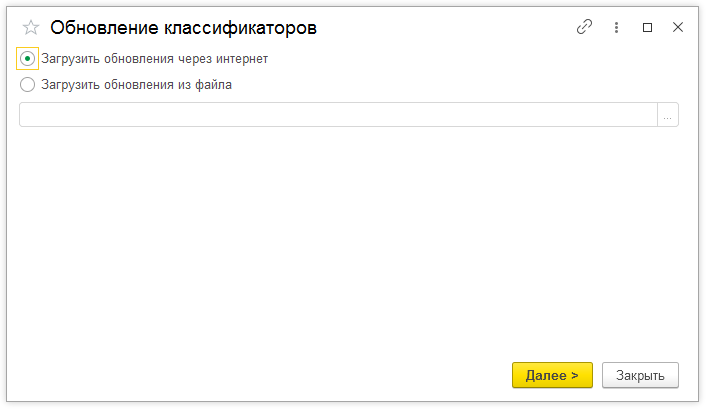Copy a link to this form via chain icon

(x=585, y=28)
